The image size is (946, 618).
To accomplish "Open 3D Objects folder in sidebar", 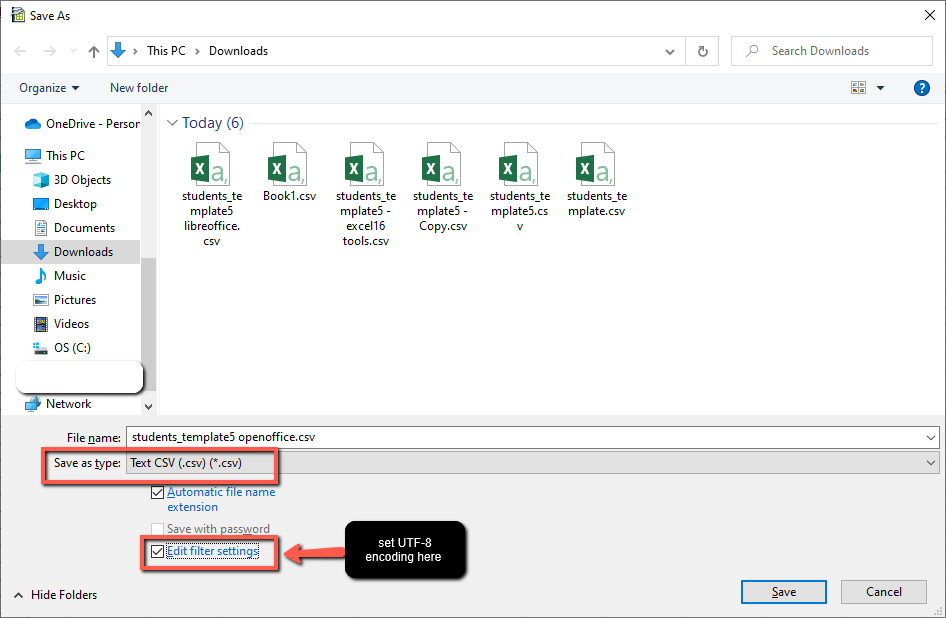I will click(72, 180).
